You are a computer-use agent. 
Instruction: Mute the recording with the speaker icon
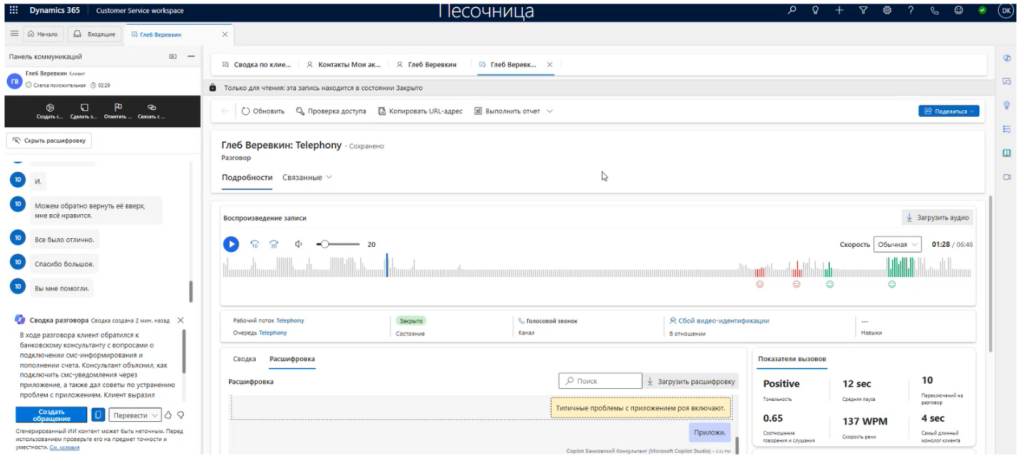298,244
